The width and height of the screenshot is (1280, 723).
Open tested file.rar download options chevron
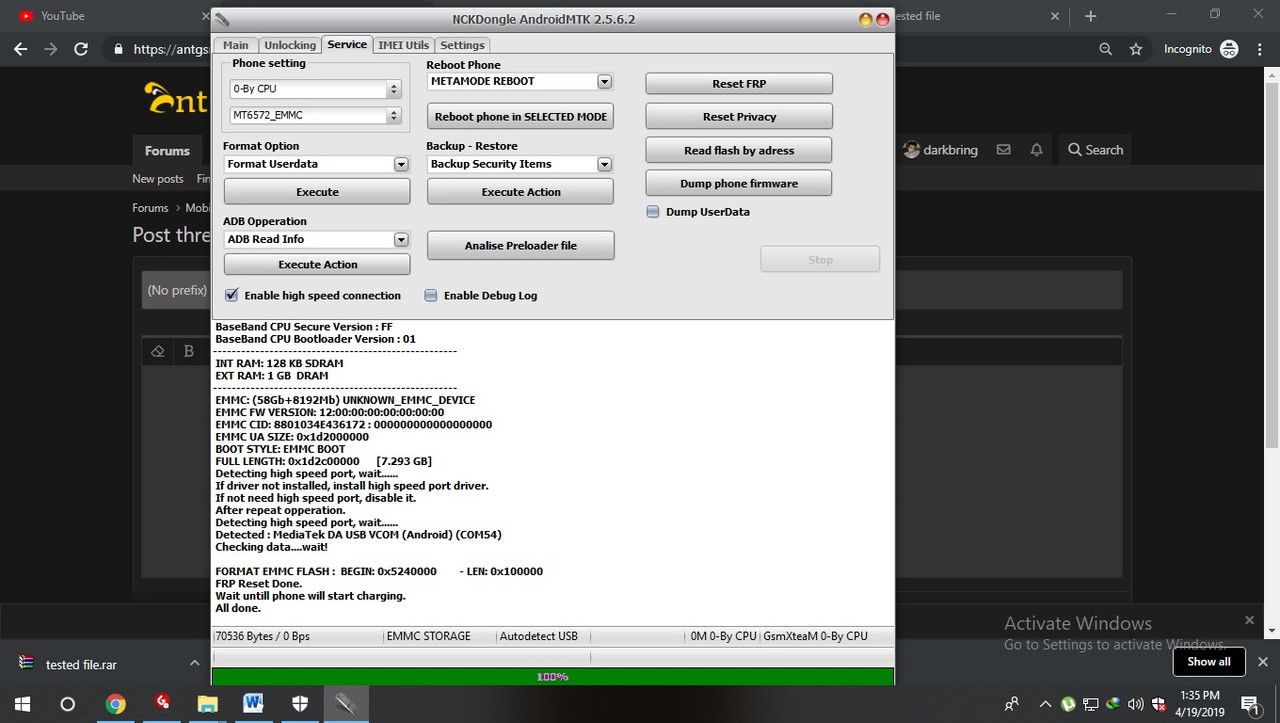tap(194, 663)
